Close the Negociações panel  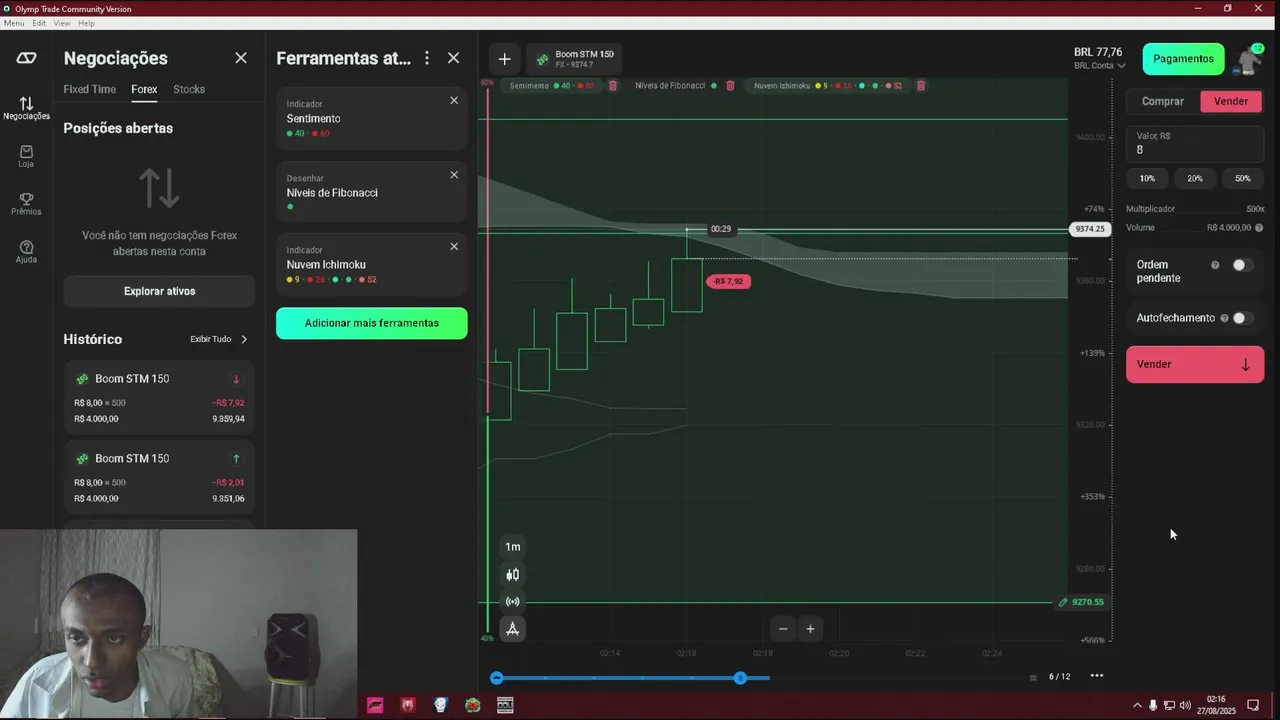click(x=241, y=58)
